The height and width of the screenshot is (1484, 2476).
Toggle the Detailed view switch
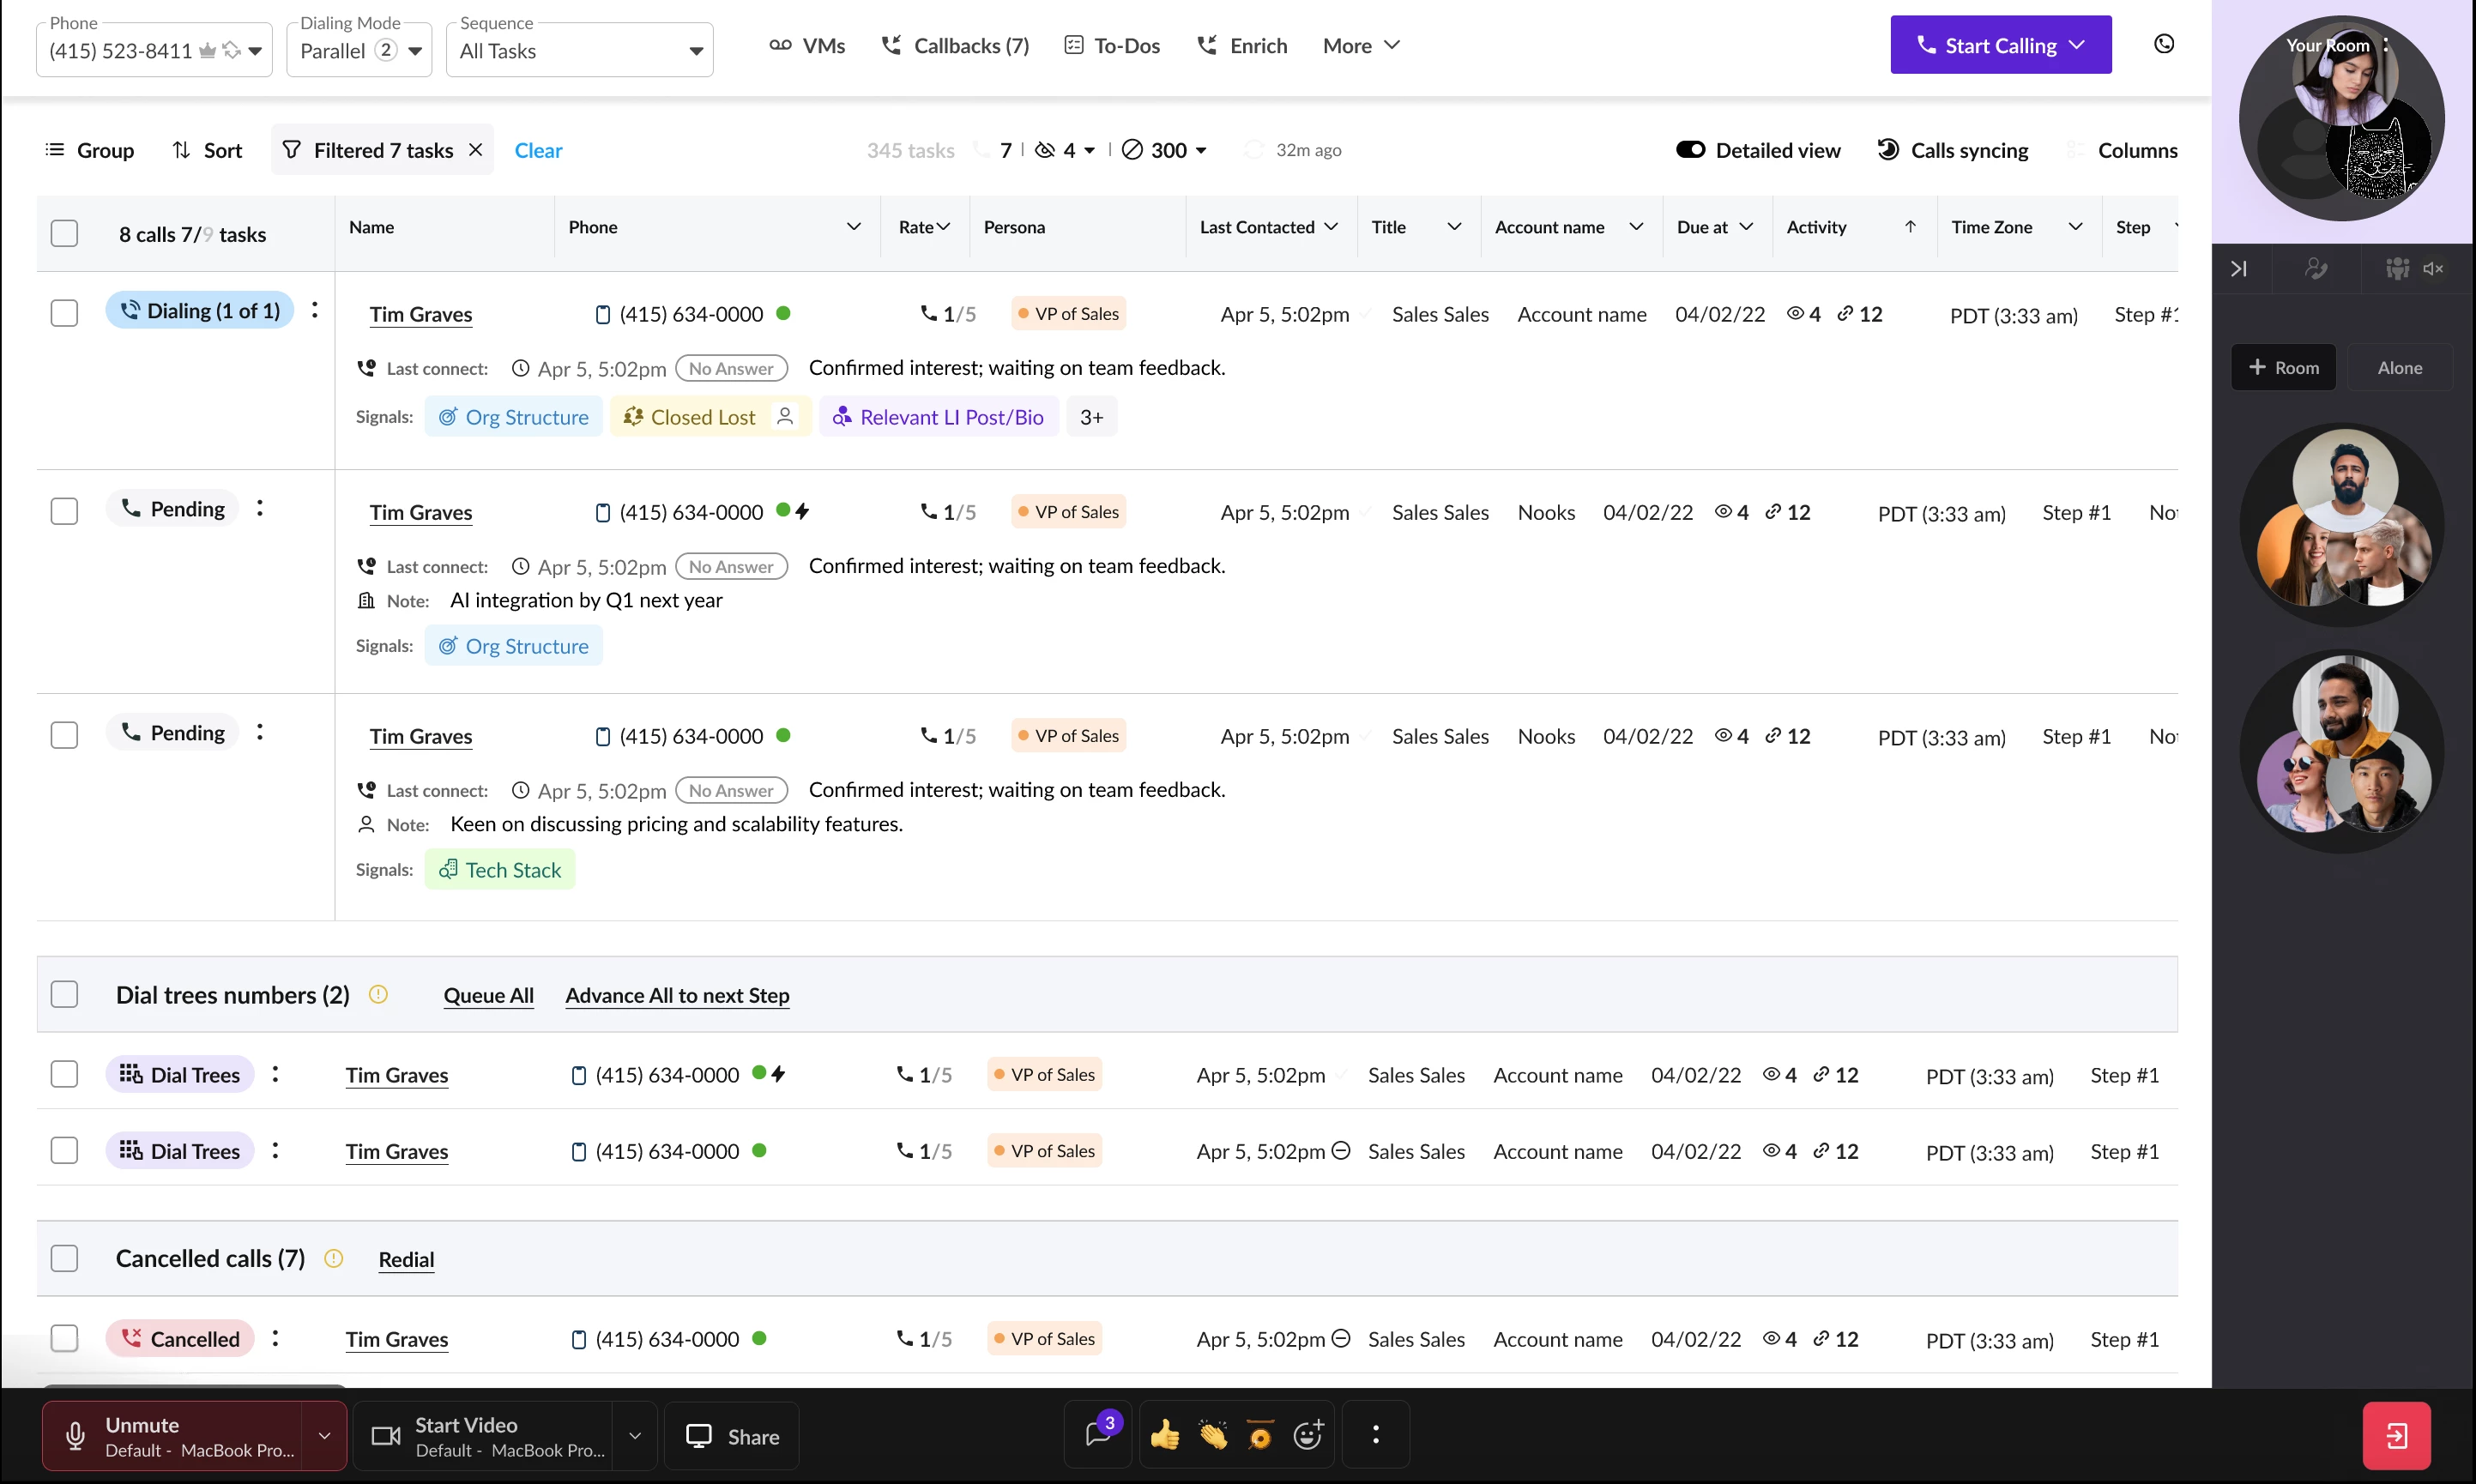coord(1690,150)
